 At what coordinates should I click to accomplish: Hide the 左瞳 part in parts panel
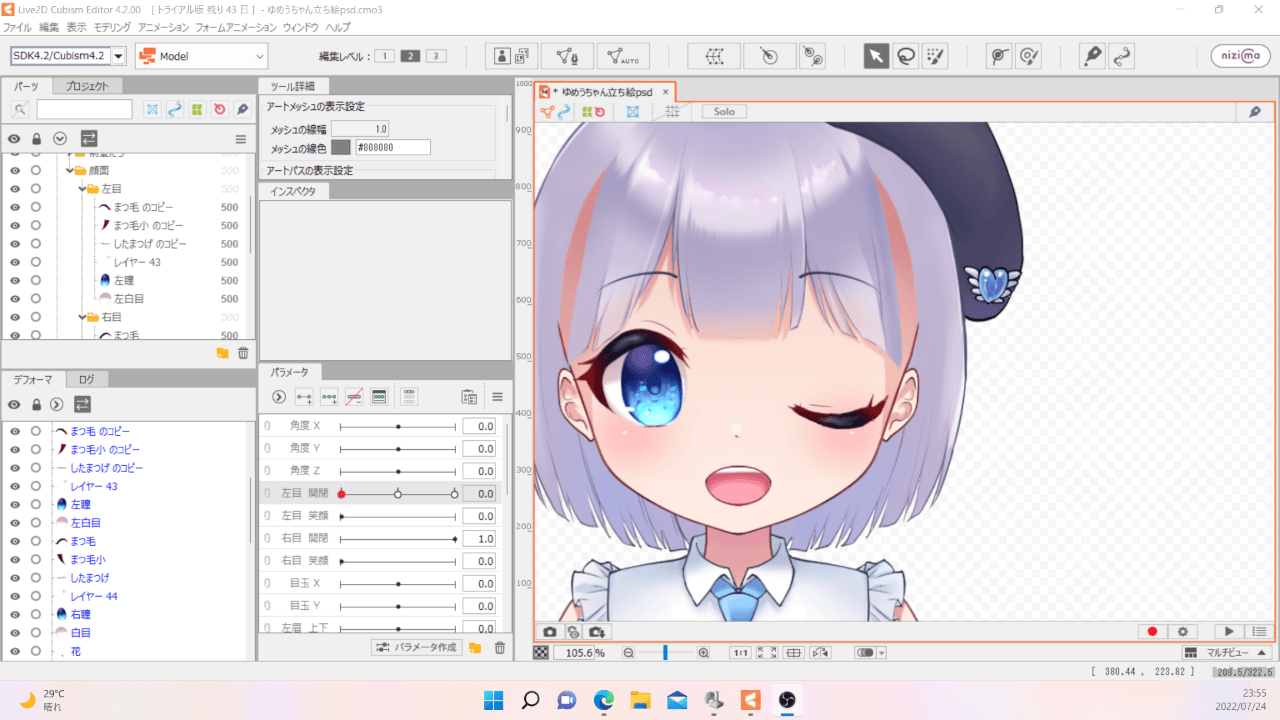tap(15, 280)
